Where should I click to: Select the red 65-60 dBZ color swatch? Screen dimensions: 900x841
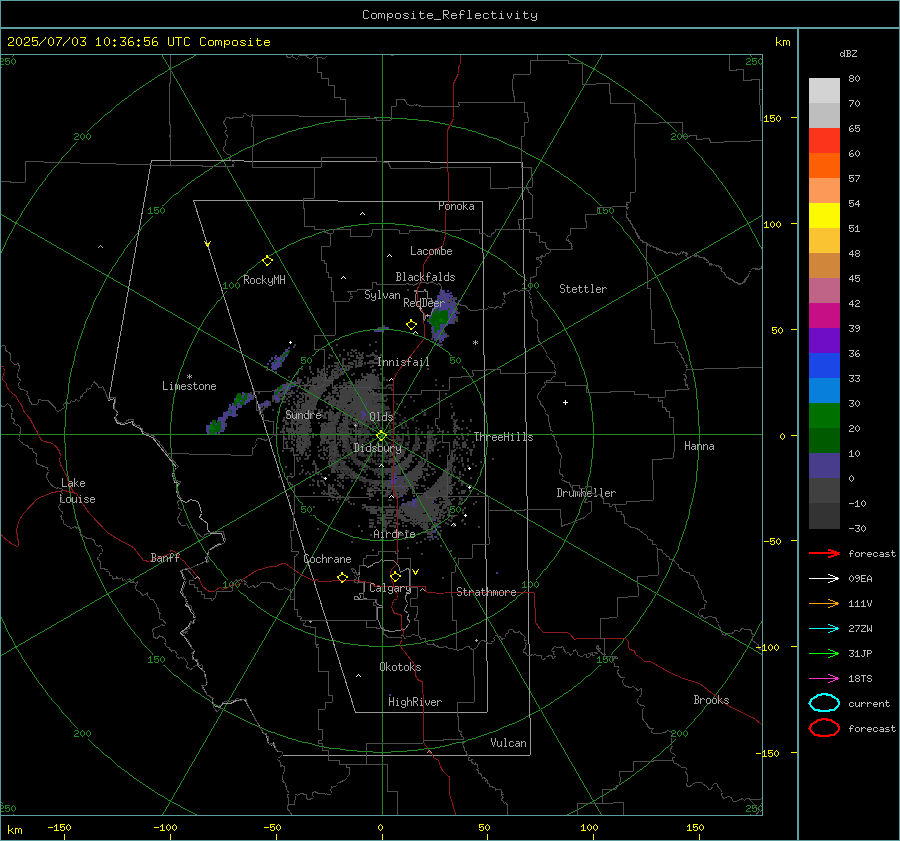(824, 141)
